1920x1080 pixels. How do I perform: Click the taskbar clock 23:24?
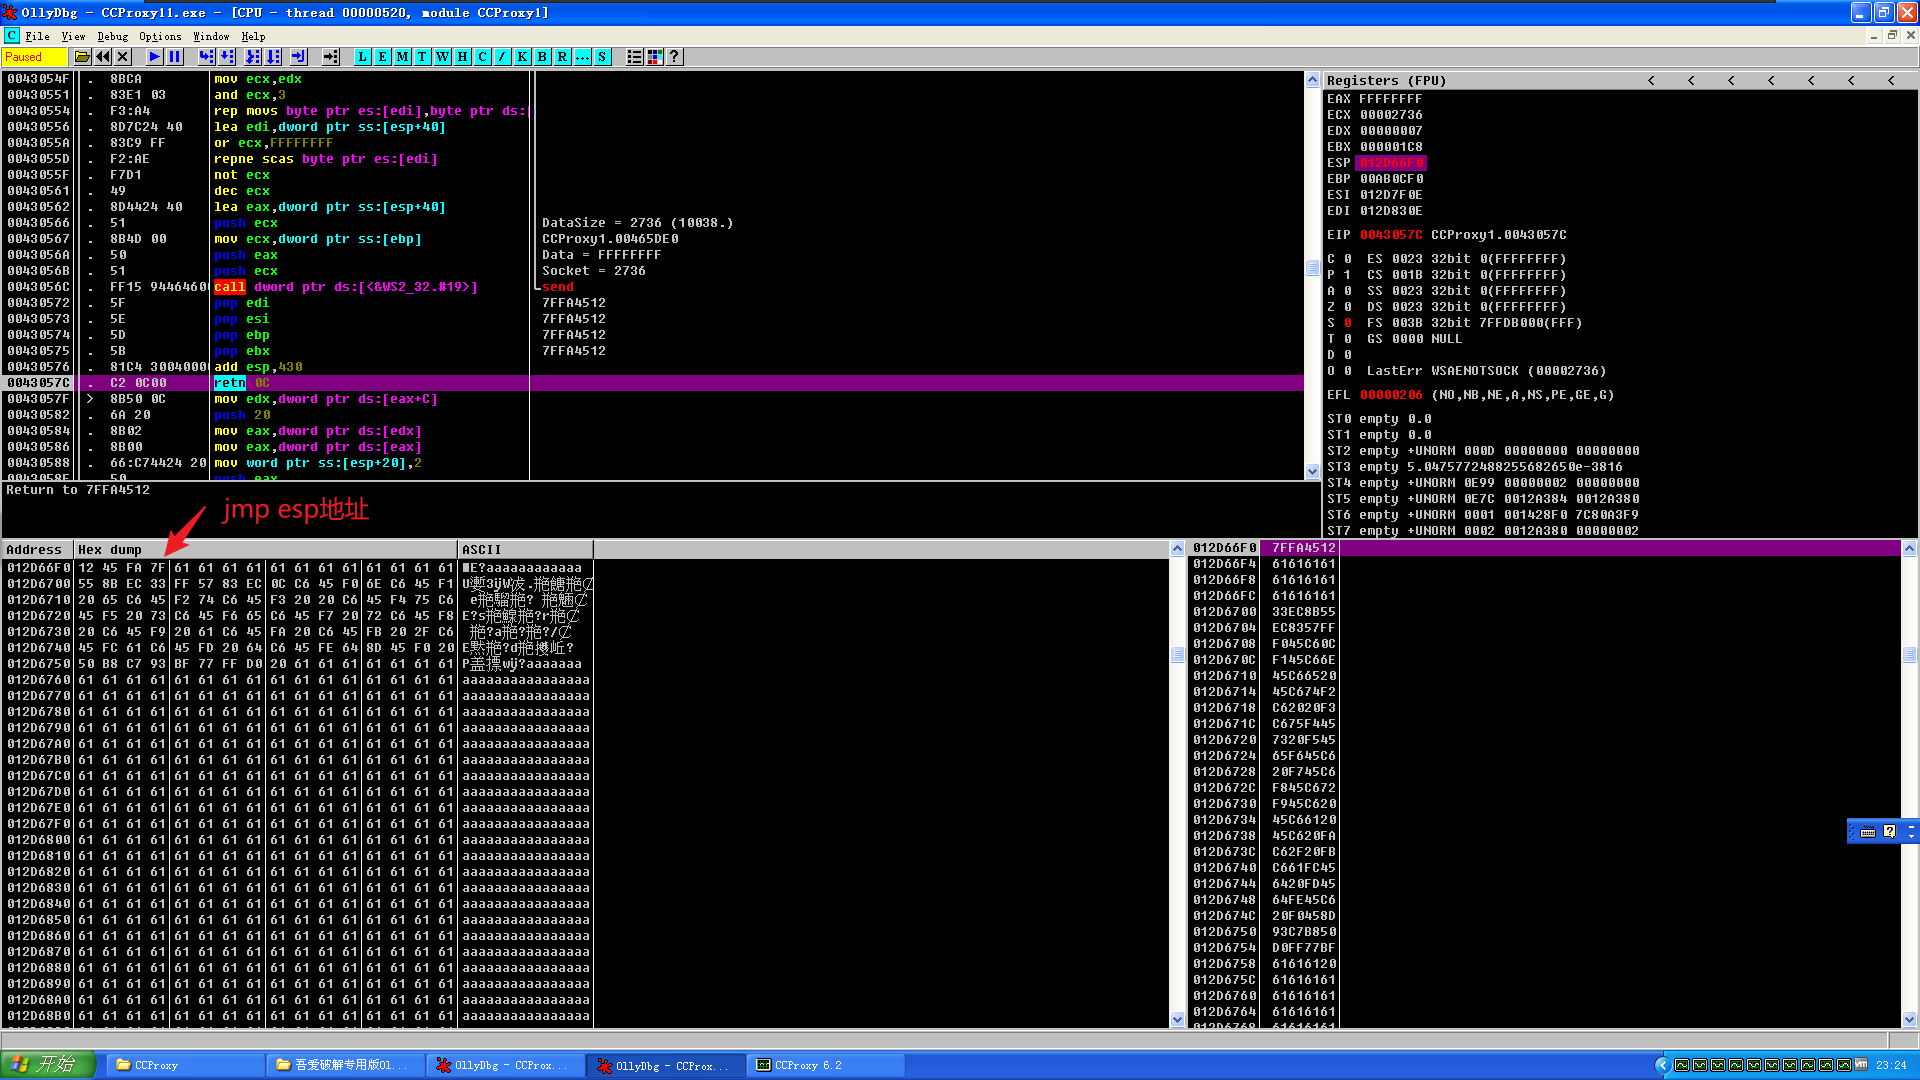click(1891, 1065)
